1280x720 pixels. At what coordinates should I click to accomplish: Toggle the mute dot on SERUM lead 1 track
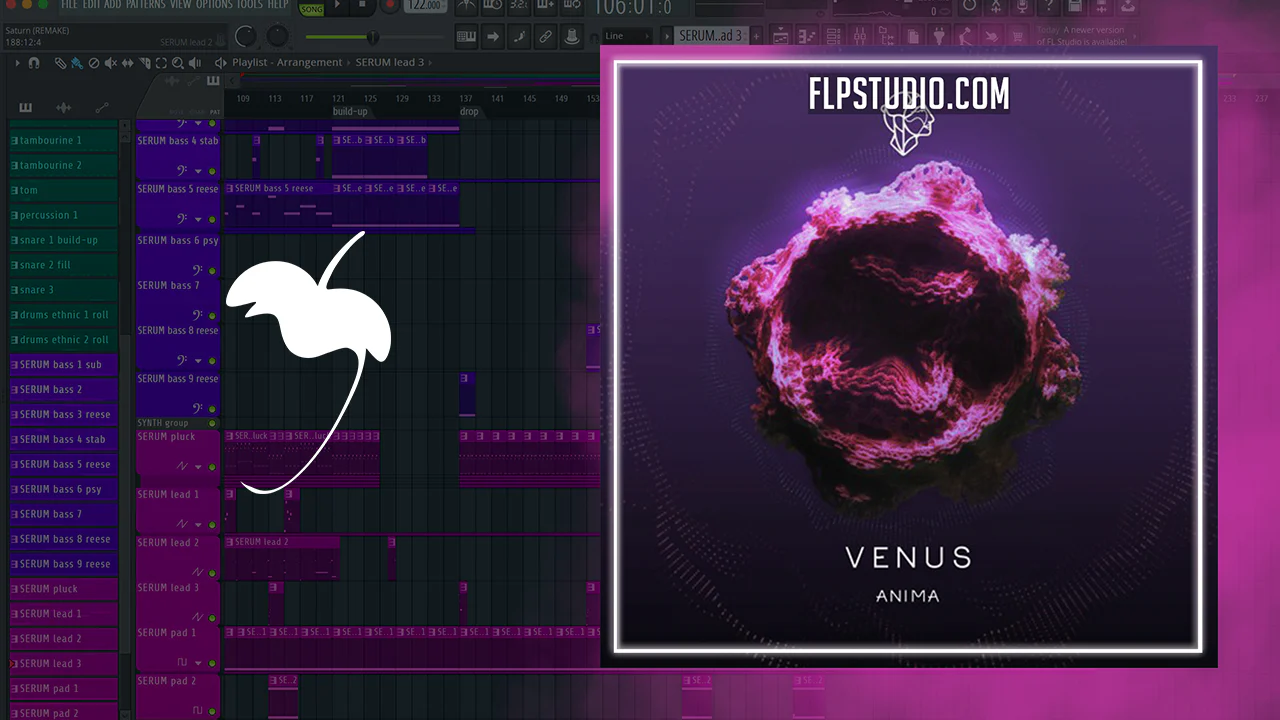coord(212,524)
